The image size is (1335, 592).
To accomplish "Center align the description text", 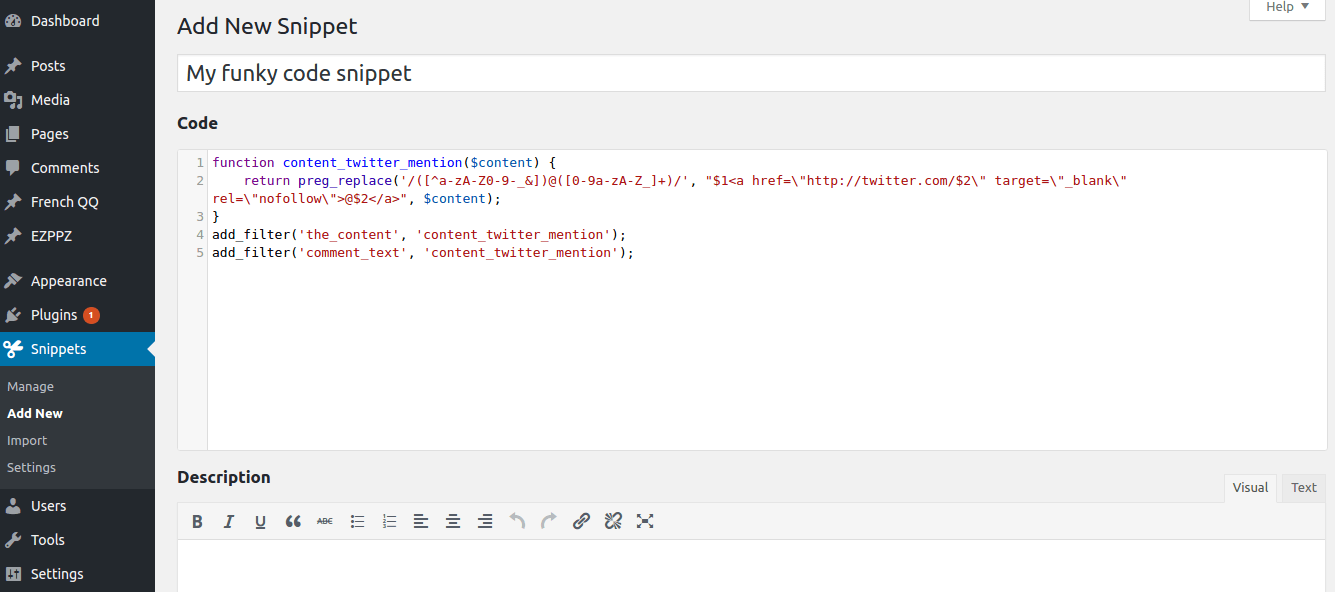I will point(453,521).
